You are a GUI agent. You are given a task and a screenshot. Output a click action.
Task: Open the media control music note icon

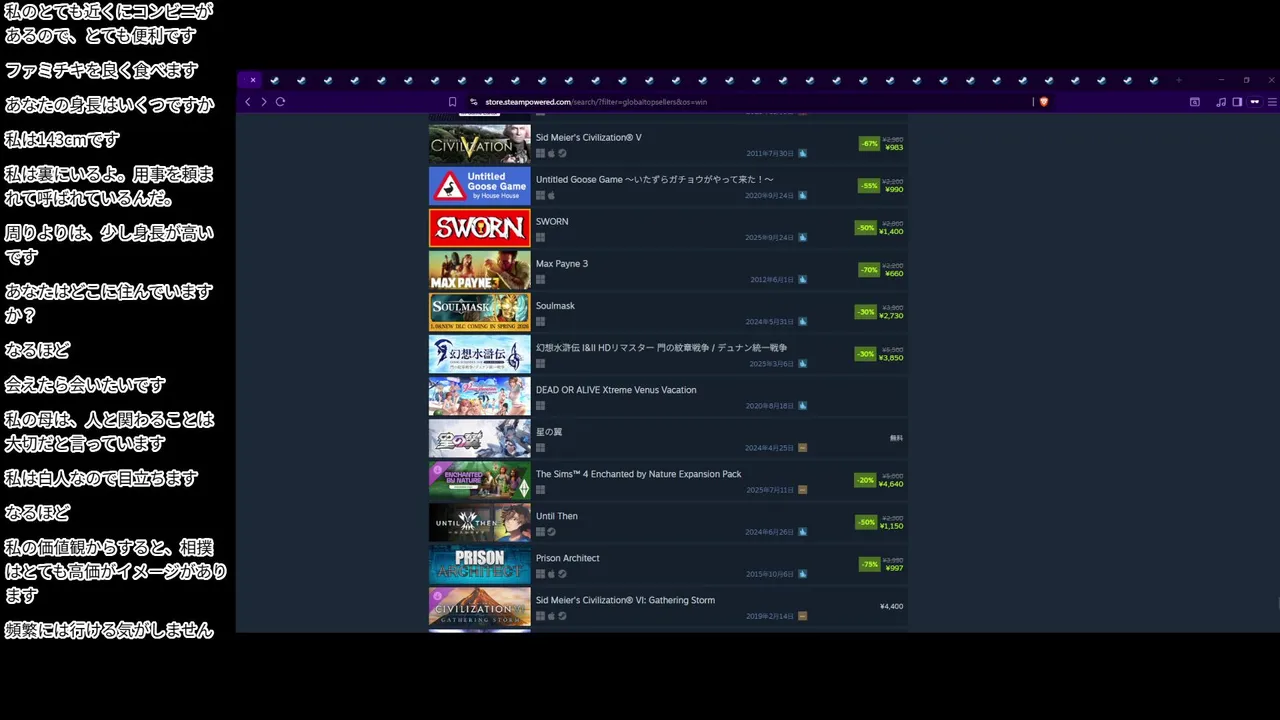coord(1221,102)
